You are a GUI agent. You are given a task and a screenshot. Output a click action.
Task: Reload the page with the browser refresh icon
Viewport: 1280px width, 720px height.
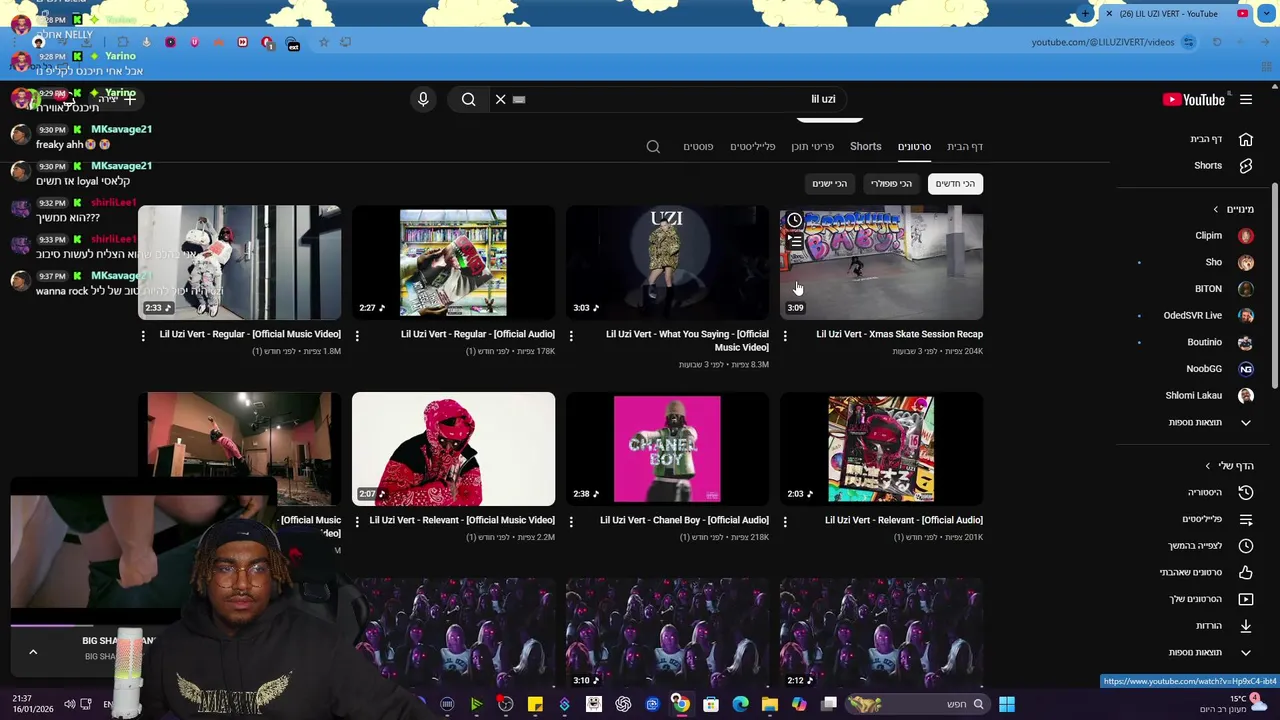tap(1217, 42)
